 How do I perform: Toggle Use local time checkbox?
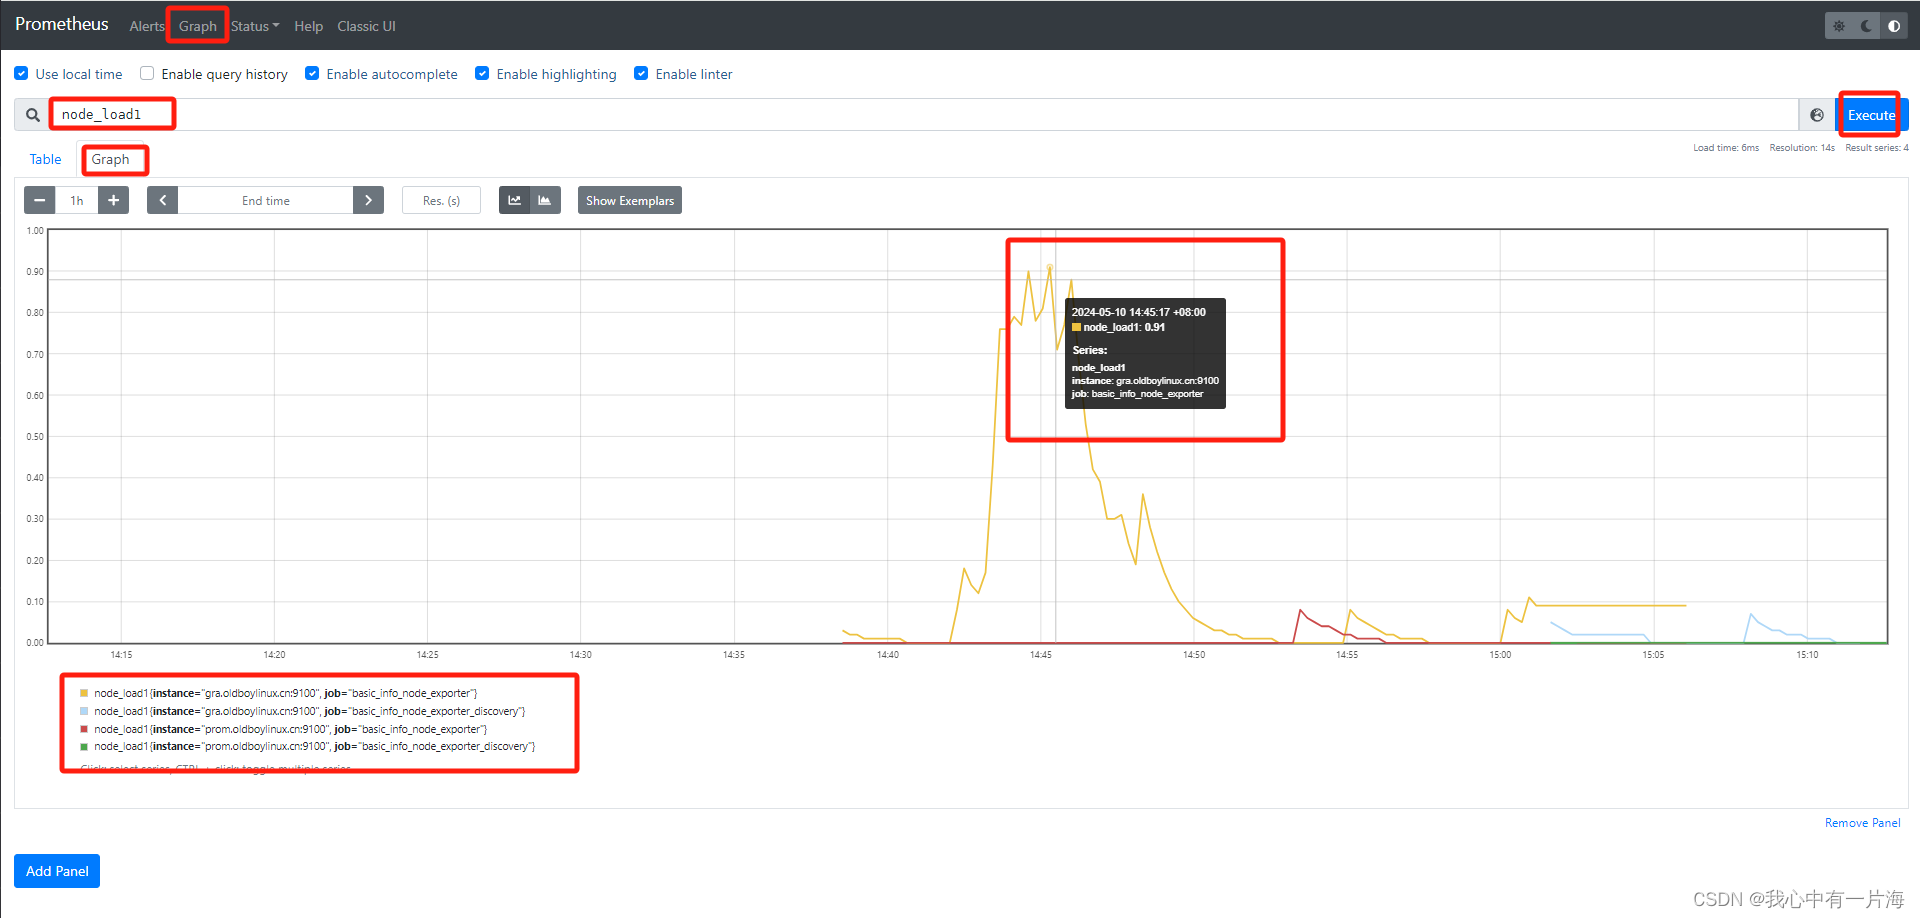click(21, 73)
